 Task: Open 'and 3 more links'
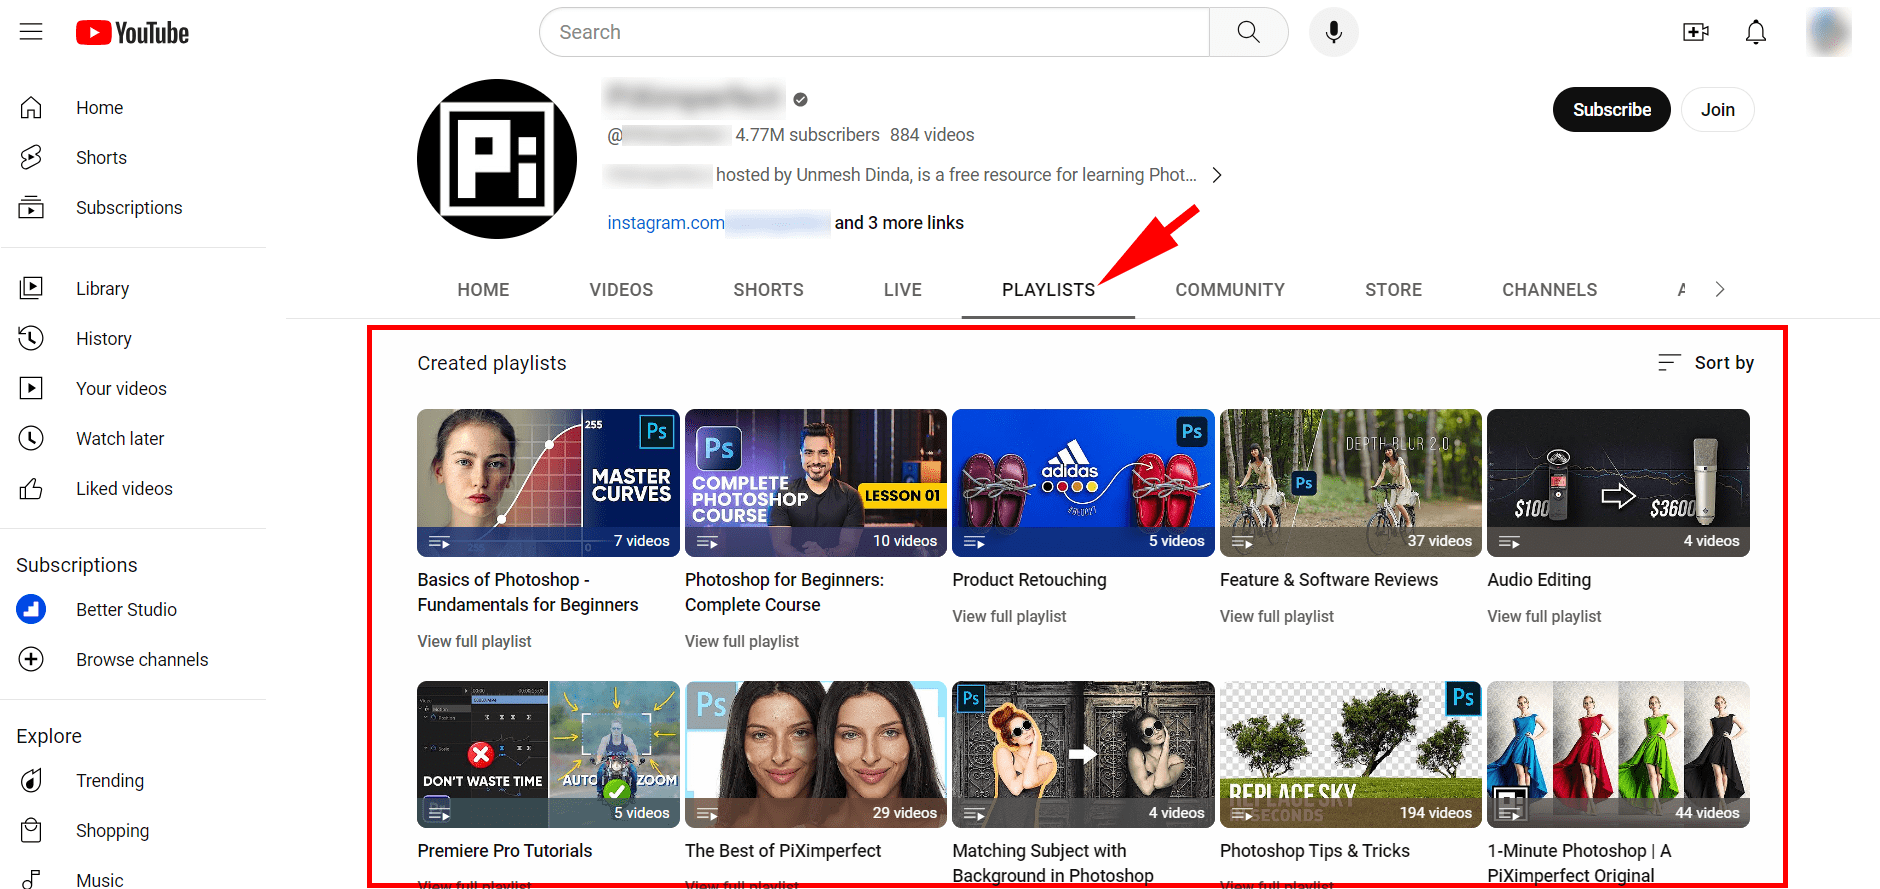(899, 222)
